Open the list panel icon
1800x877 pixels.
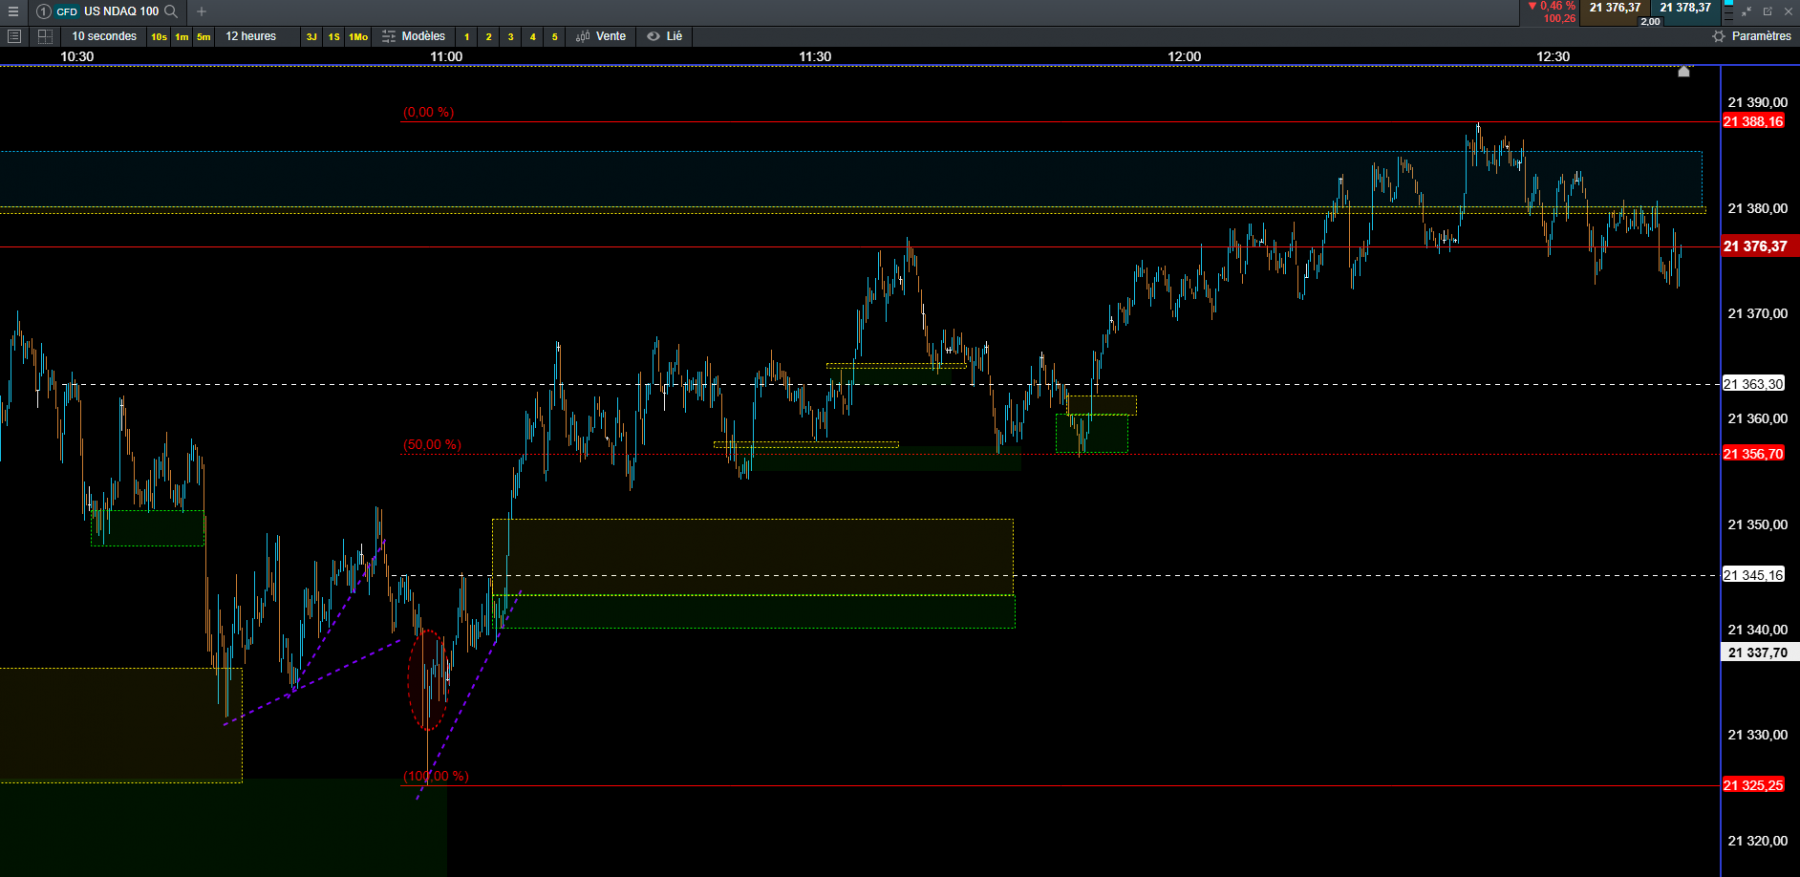[x=14, y=36]
